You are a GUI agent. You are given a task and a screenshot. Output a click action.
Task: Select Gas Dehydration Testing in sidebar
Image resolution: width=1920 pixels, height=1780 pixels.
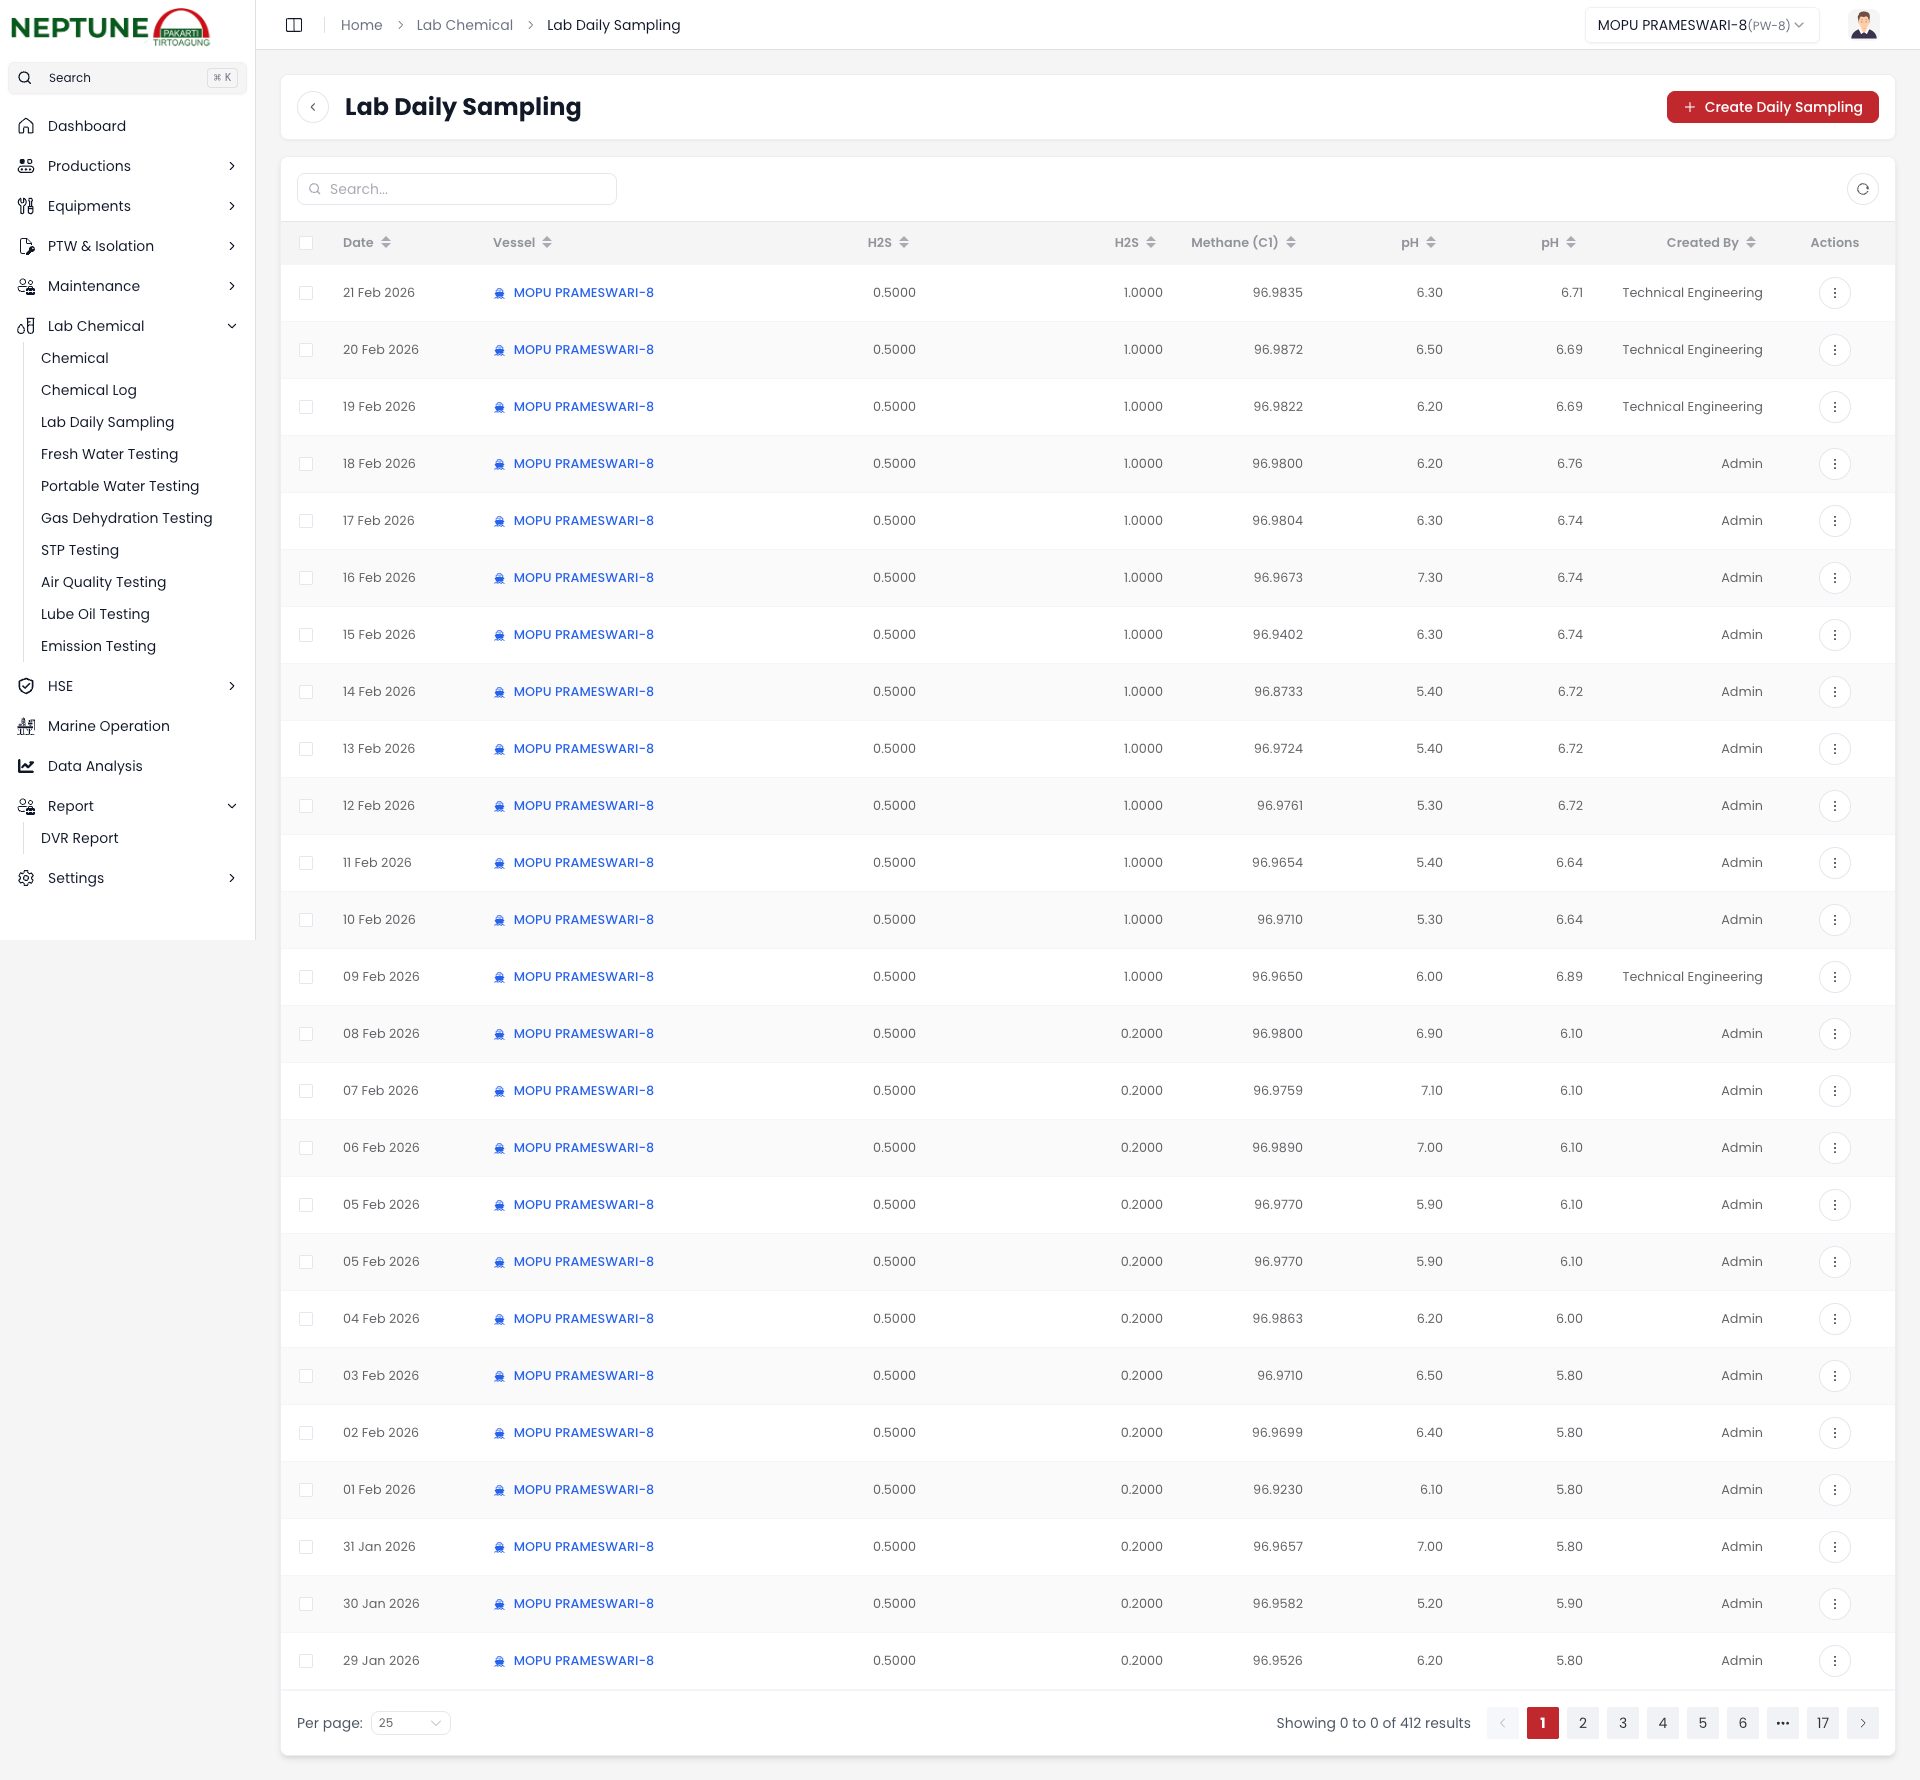pos(126,518)
